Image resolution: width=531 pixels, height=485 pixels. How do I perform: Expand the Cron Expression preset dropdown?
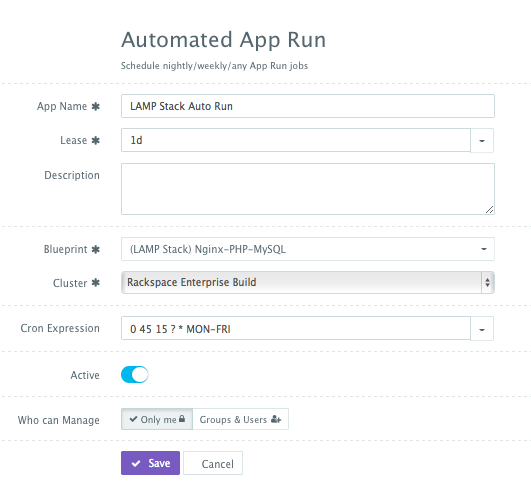[x=482, y=329]
